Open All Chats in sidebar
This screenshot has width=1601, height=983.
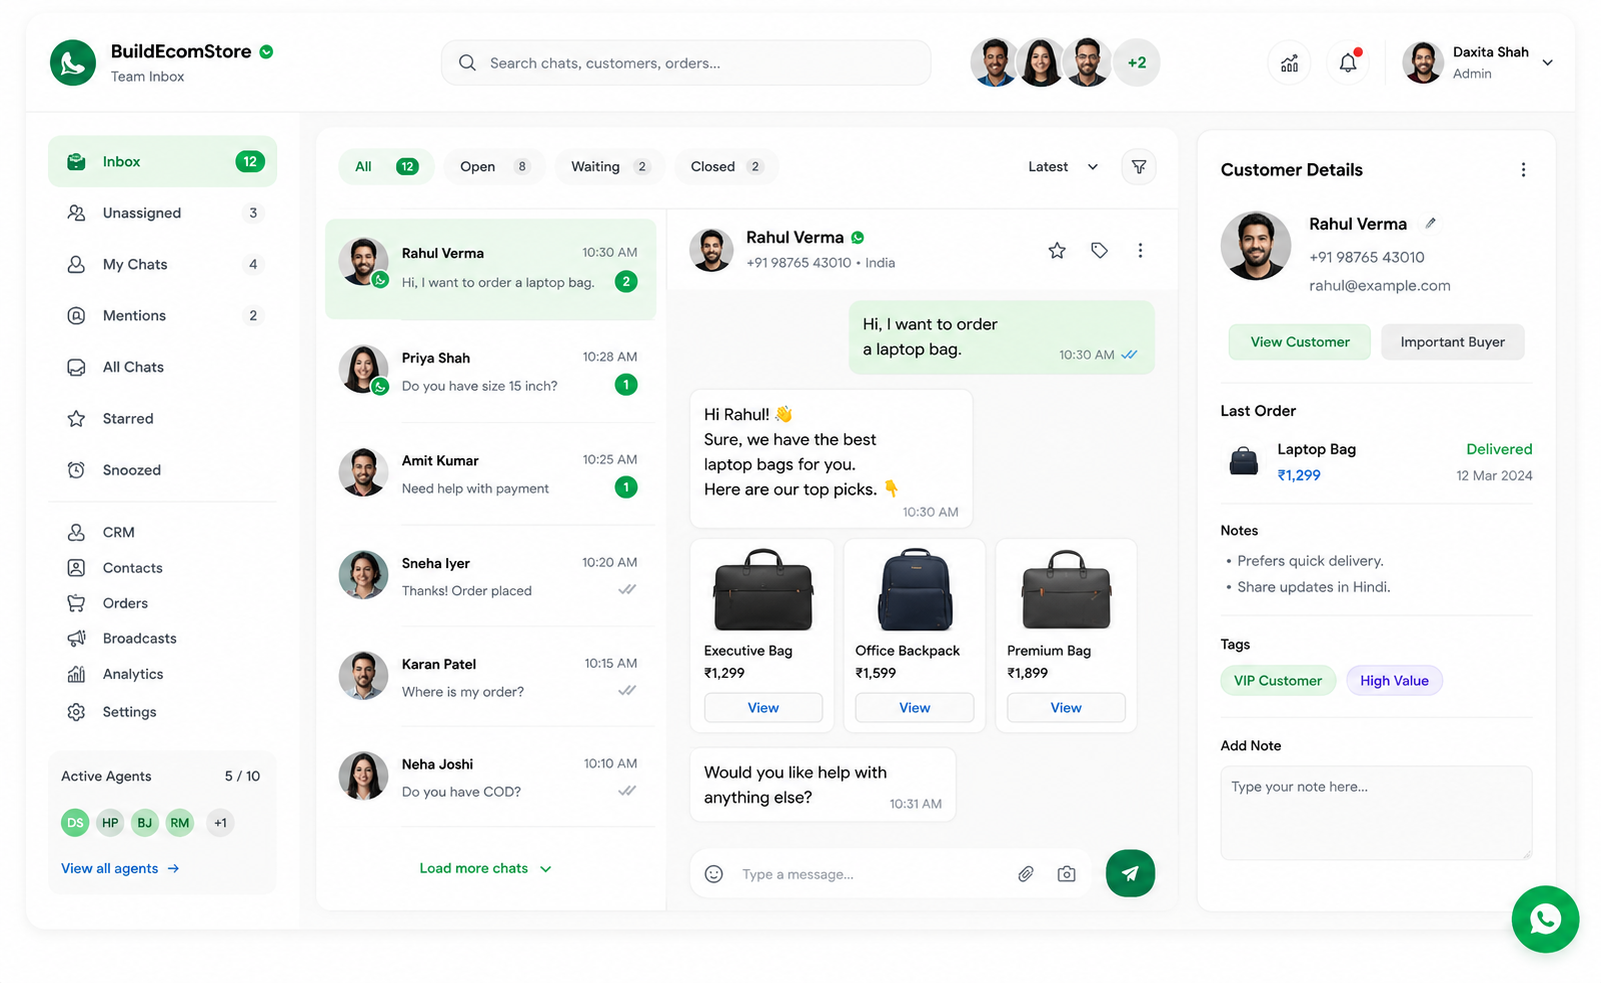tap(162, 367)
